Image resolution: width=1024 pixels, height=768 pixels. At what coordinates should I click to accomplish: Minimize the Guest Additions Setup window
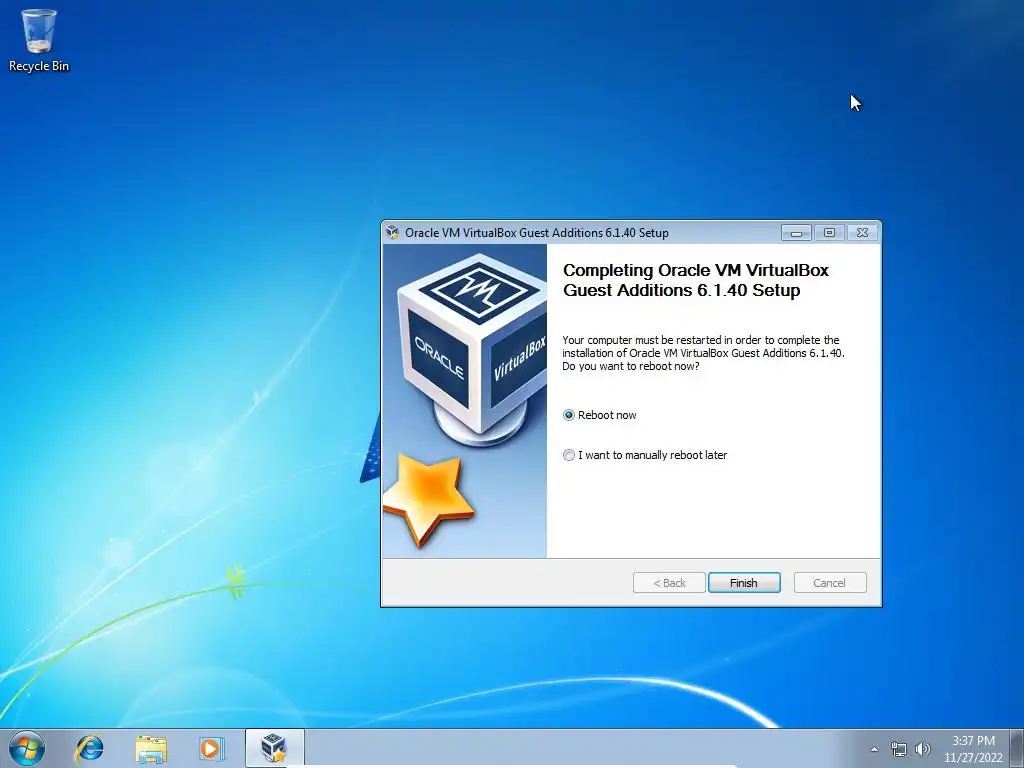(796, 232)
